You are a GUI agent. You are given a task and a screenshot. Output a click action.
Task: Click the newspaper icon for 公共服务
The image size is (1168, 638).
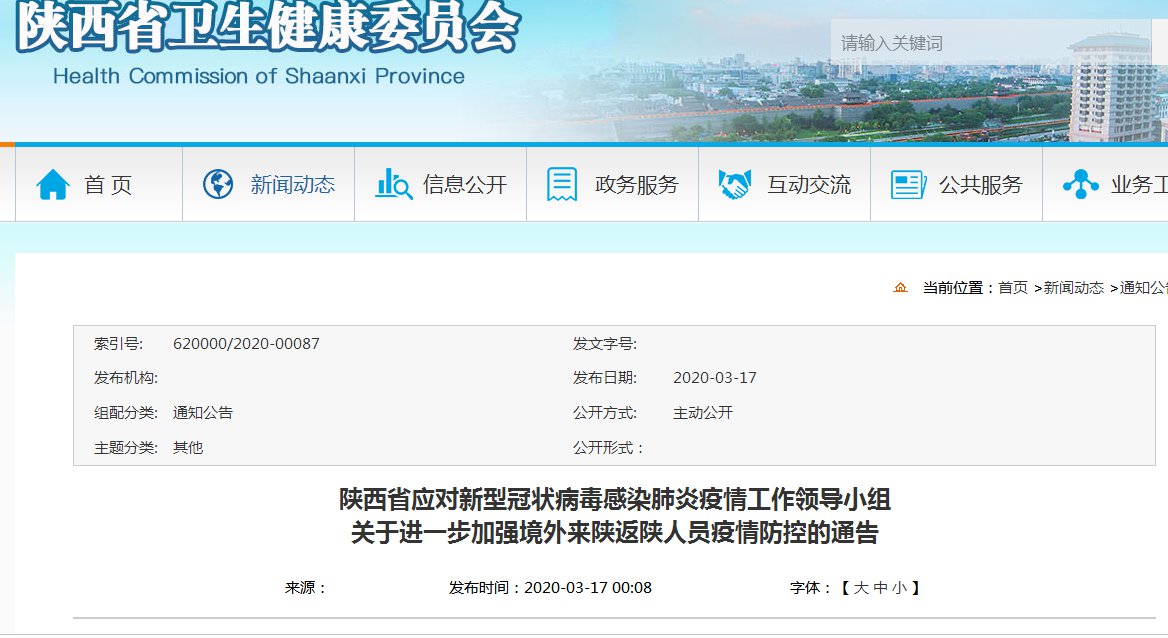908,184
